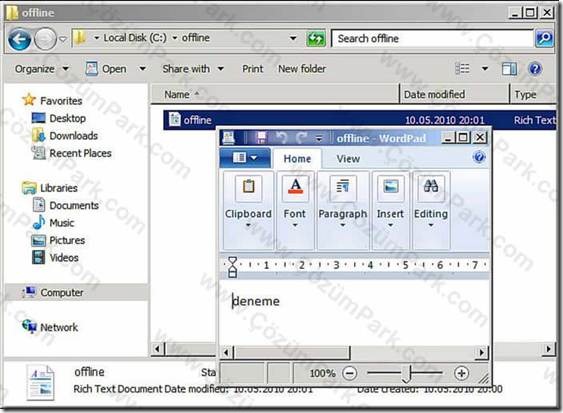Click the Save icon in WordPad title bar
Image resolution: width=563 pixels, height=413 pixels.
[x=261, y=138]
